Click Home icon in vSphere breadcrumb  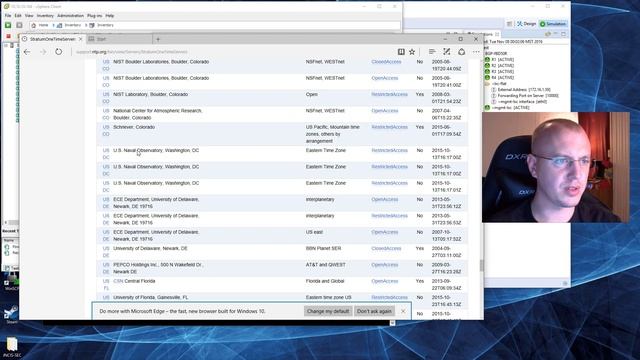coord(34,25)
